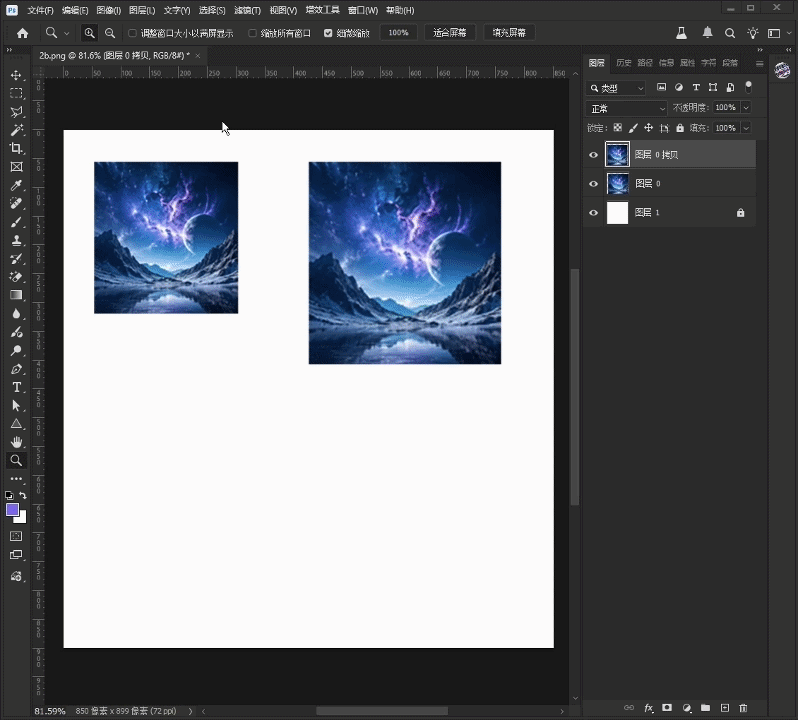Open layer styles fx menu
The width and height of the screenshot is (798, 720).
[x=648, y=708]
